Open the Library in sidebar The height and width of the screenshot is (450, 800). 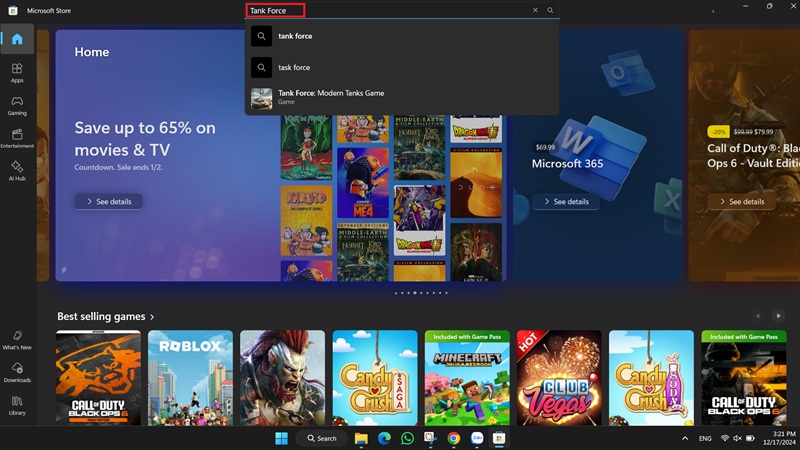pos(17,404)
